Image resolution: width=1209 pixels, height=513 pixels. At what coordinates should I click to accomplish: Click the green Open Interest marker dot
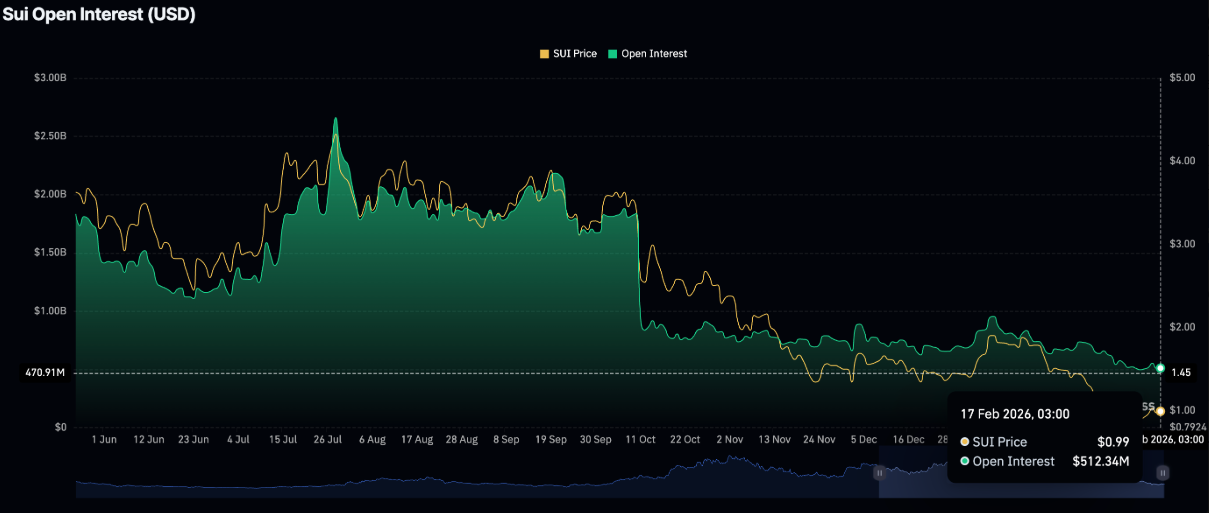(x=1160, y=368)
